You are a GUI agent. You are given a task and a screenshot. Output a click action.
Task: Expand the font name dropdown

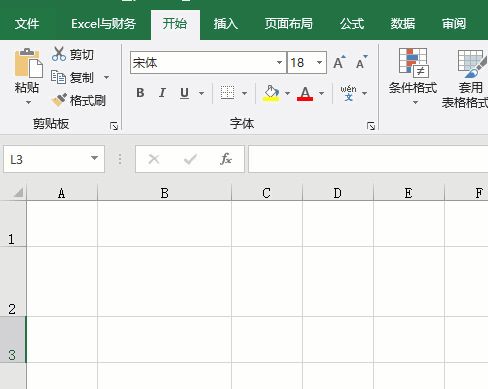pos(279,62)
